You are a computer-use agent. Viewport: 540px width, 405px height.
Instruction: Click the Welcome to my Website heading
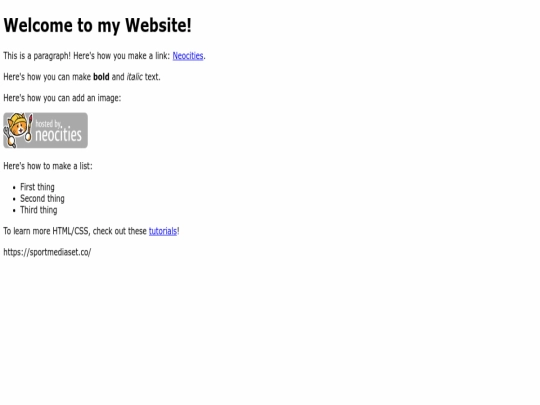(97, 25)
